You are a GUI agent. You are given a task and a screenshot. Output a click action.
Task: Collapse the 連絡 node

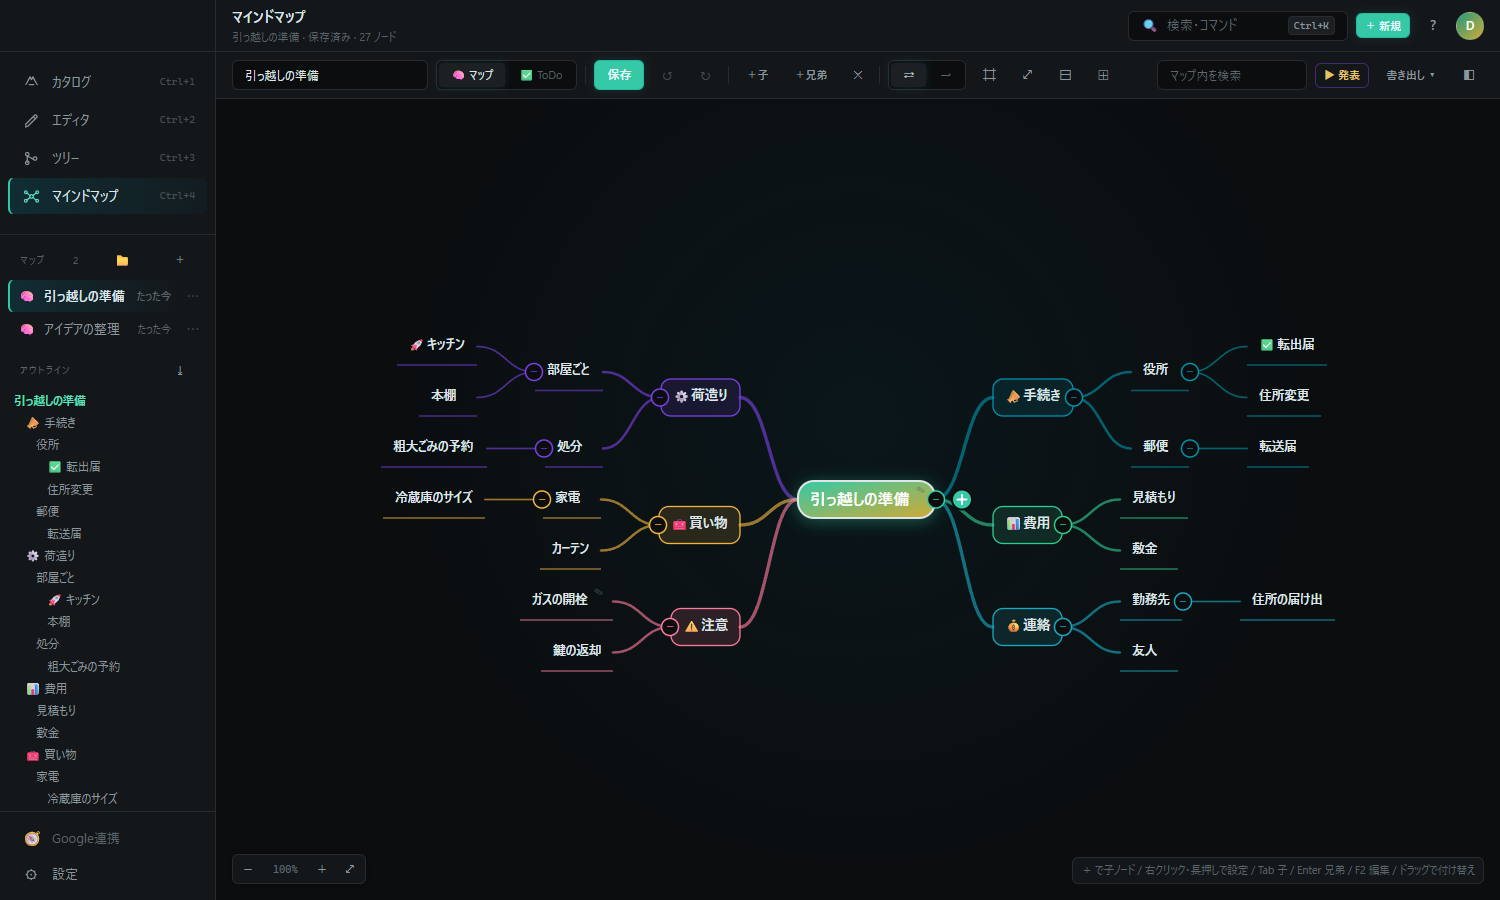[1063, 627]
